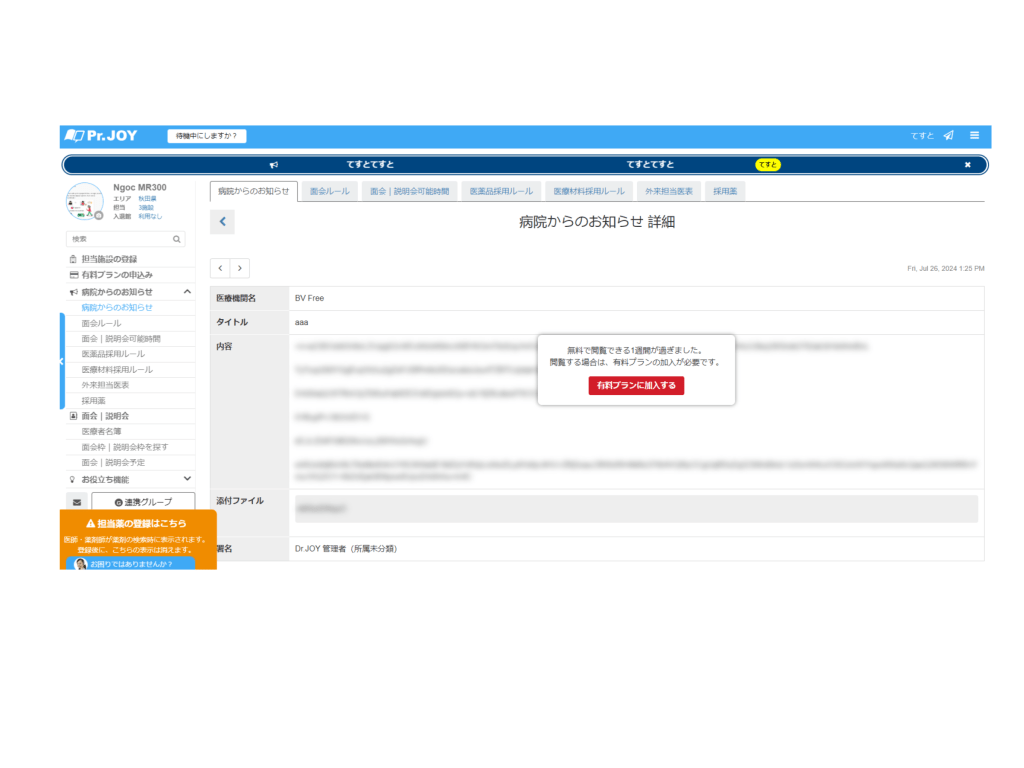The width and height of the screenshot is (1024, 768).
Task: Click the search magnifier icon in sidebar
Action: 177,239
